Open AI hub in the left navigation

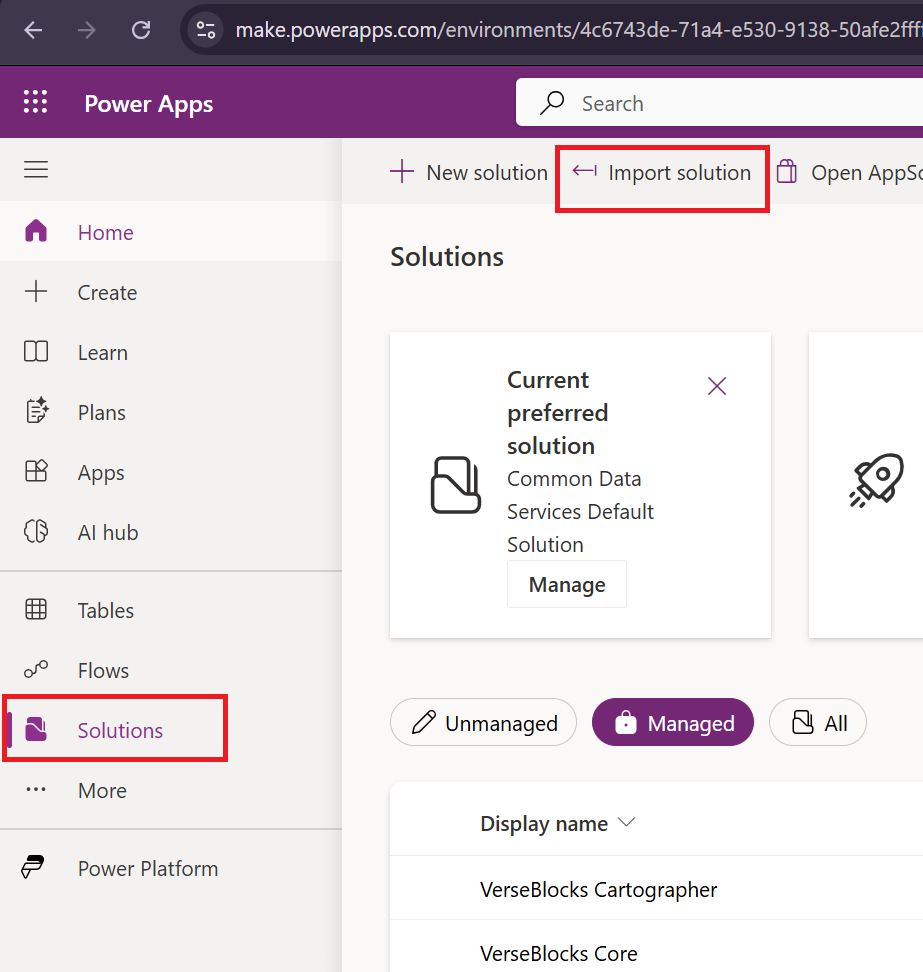[171, 532]
